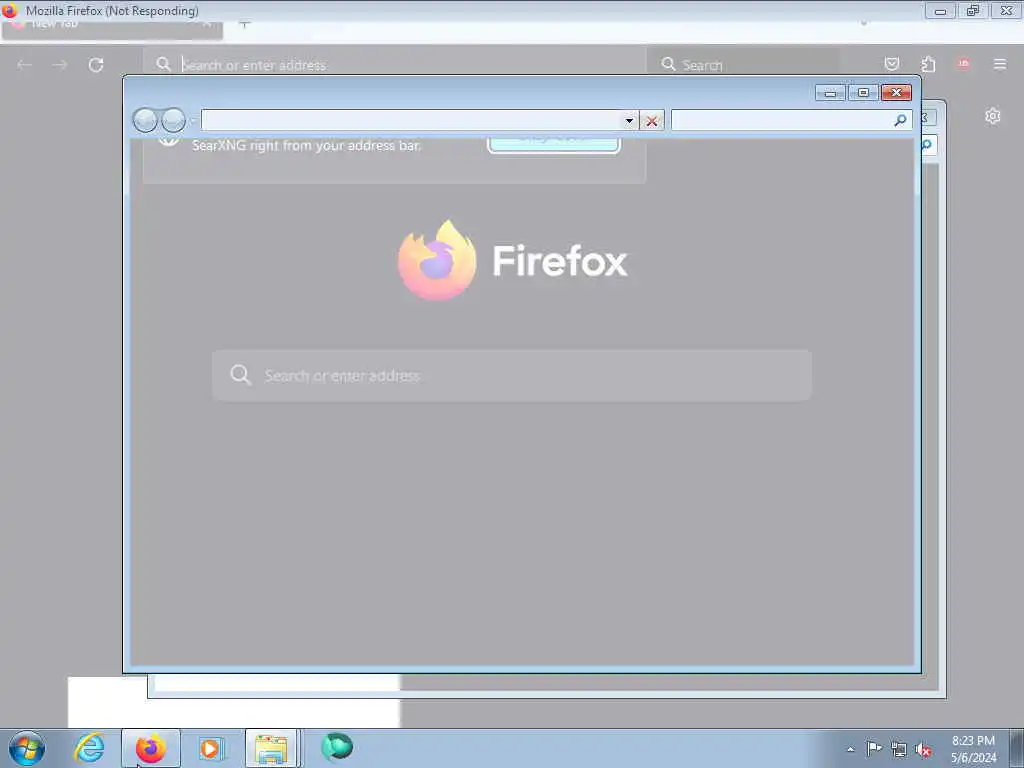Click the muted volume tray icon
The image size is (1024, 768).
click(923, 750)
